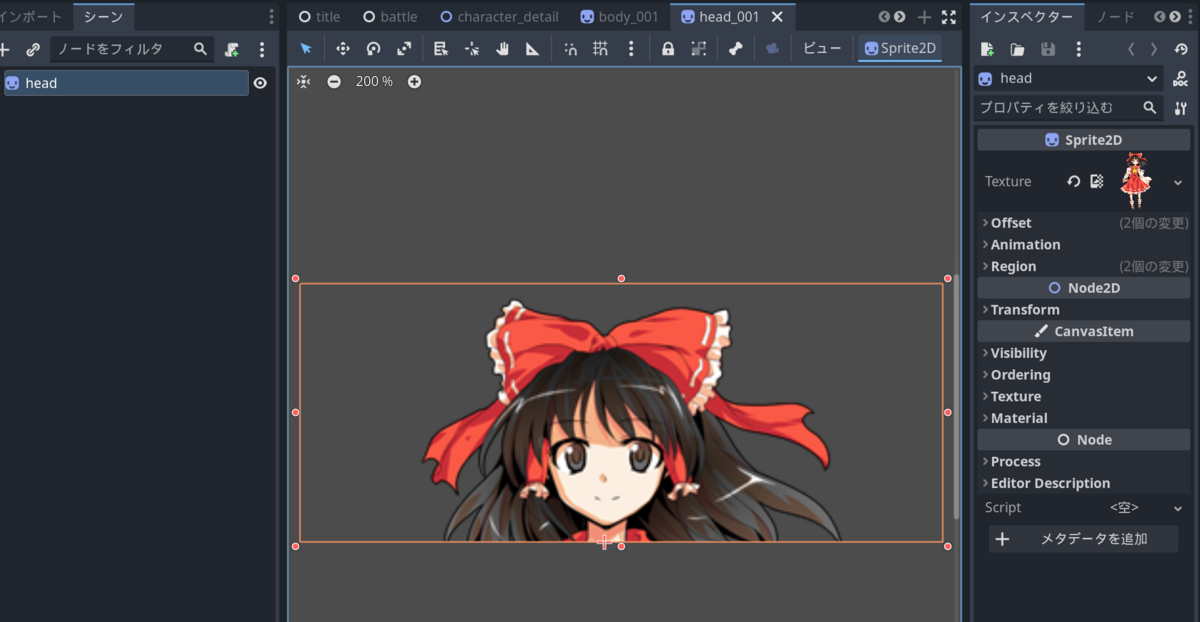Image resolution: width=1200 pixels, height=622 pixels.
Task: Click the greyed camera override icon
Action: click(x=772, y=48)
